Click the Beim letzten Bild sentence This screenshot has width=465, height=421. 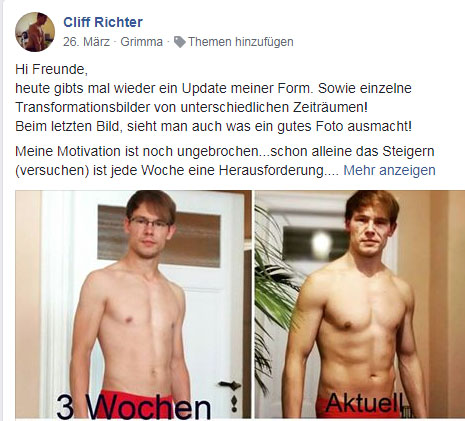pyautogui.click(x=213, y=126)
